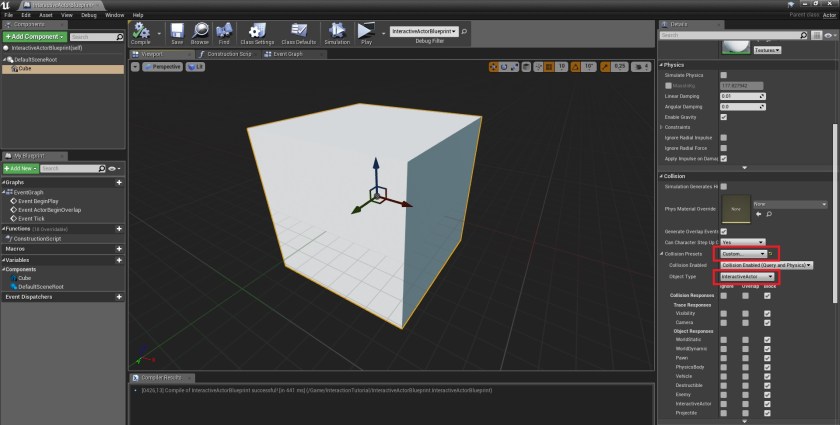The height and width of the screenshot is (425, 840).
Task: Click the Add Component button
Action: point(34,37)
